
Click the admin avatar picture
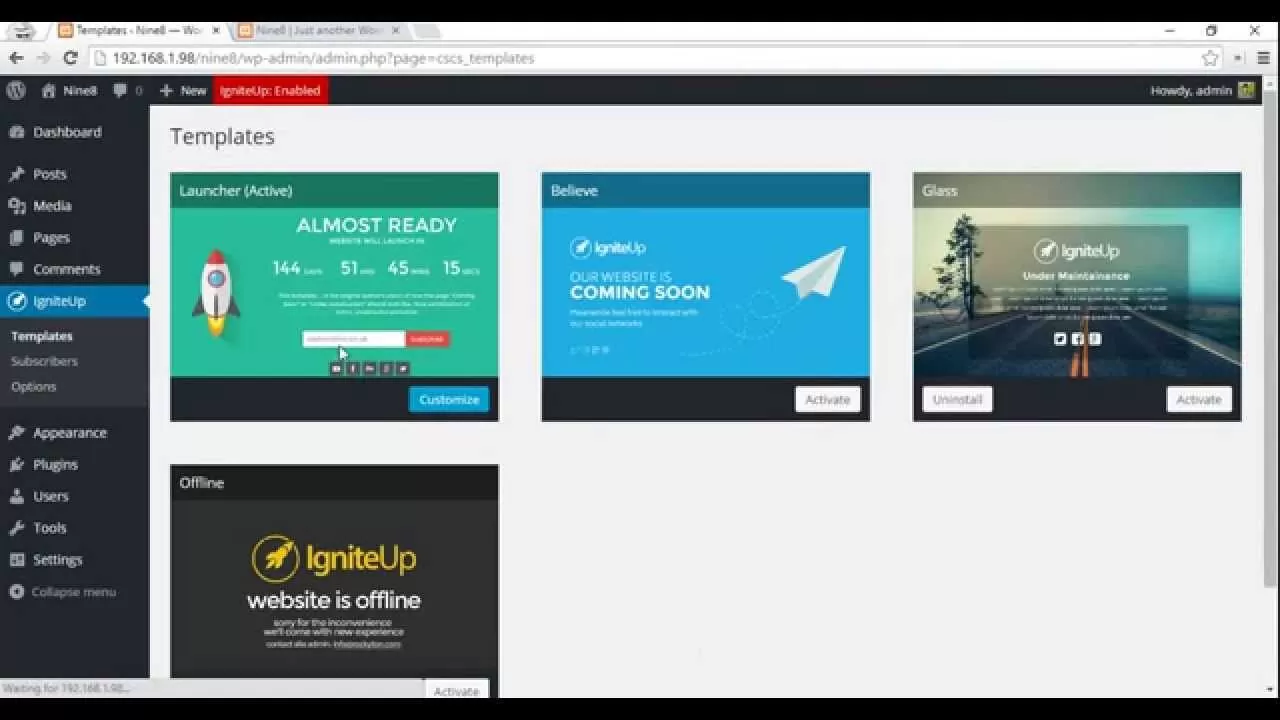[1246, 90]
